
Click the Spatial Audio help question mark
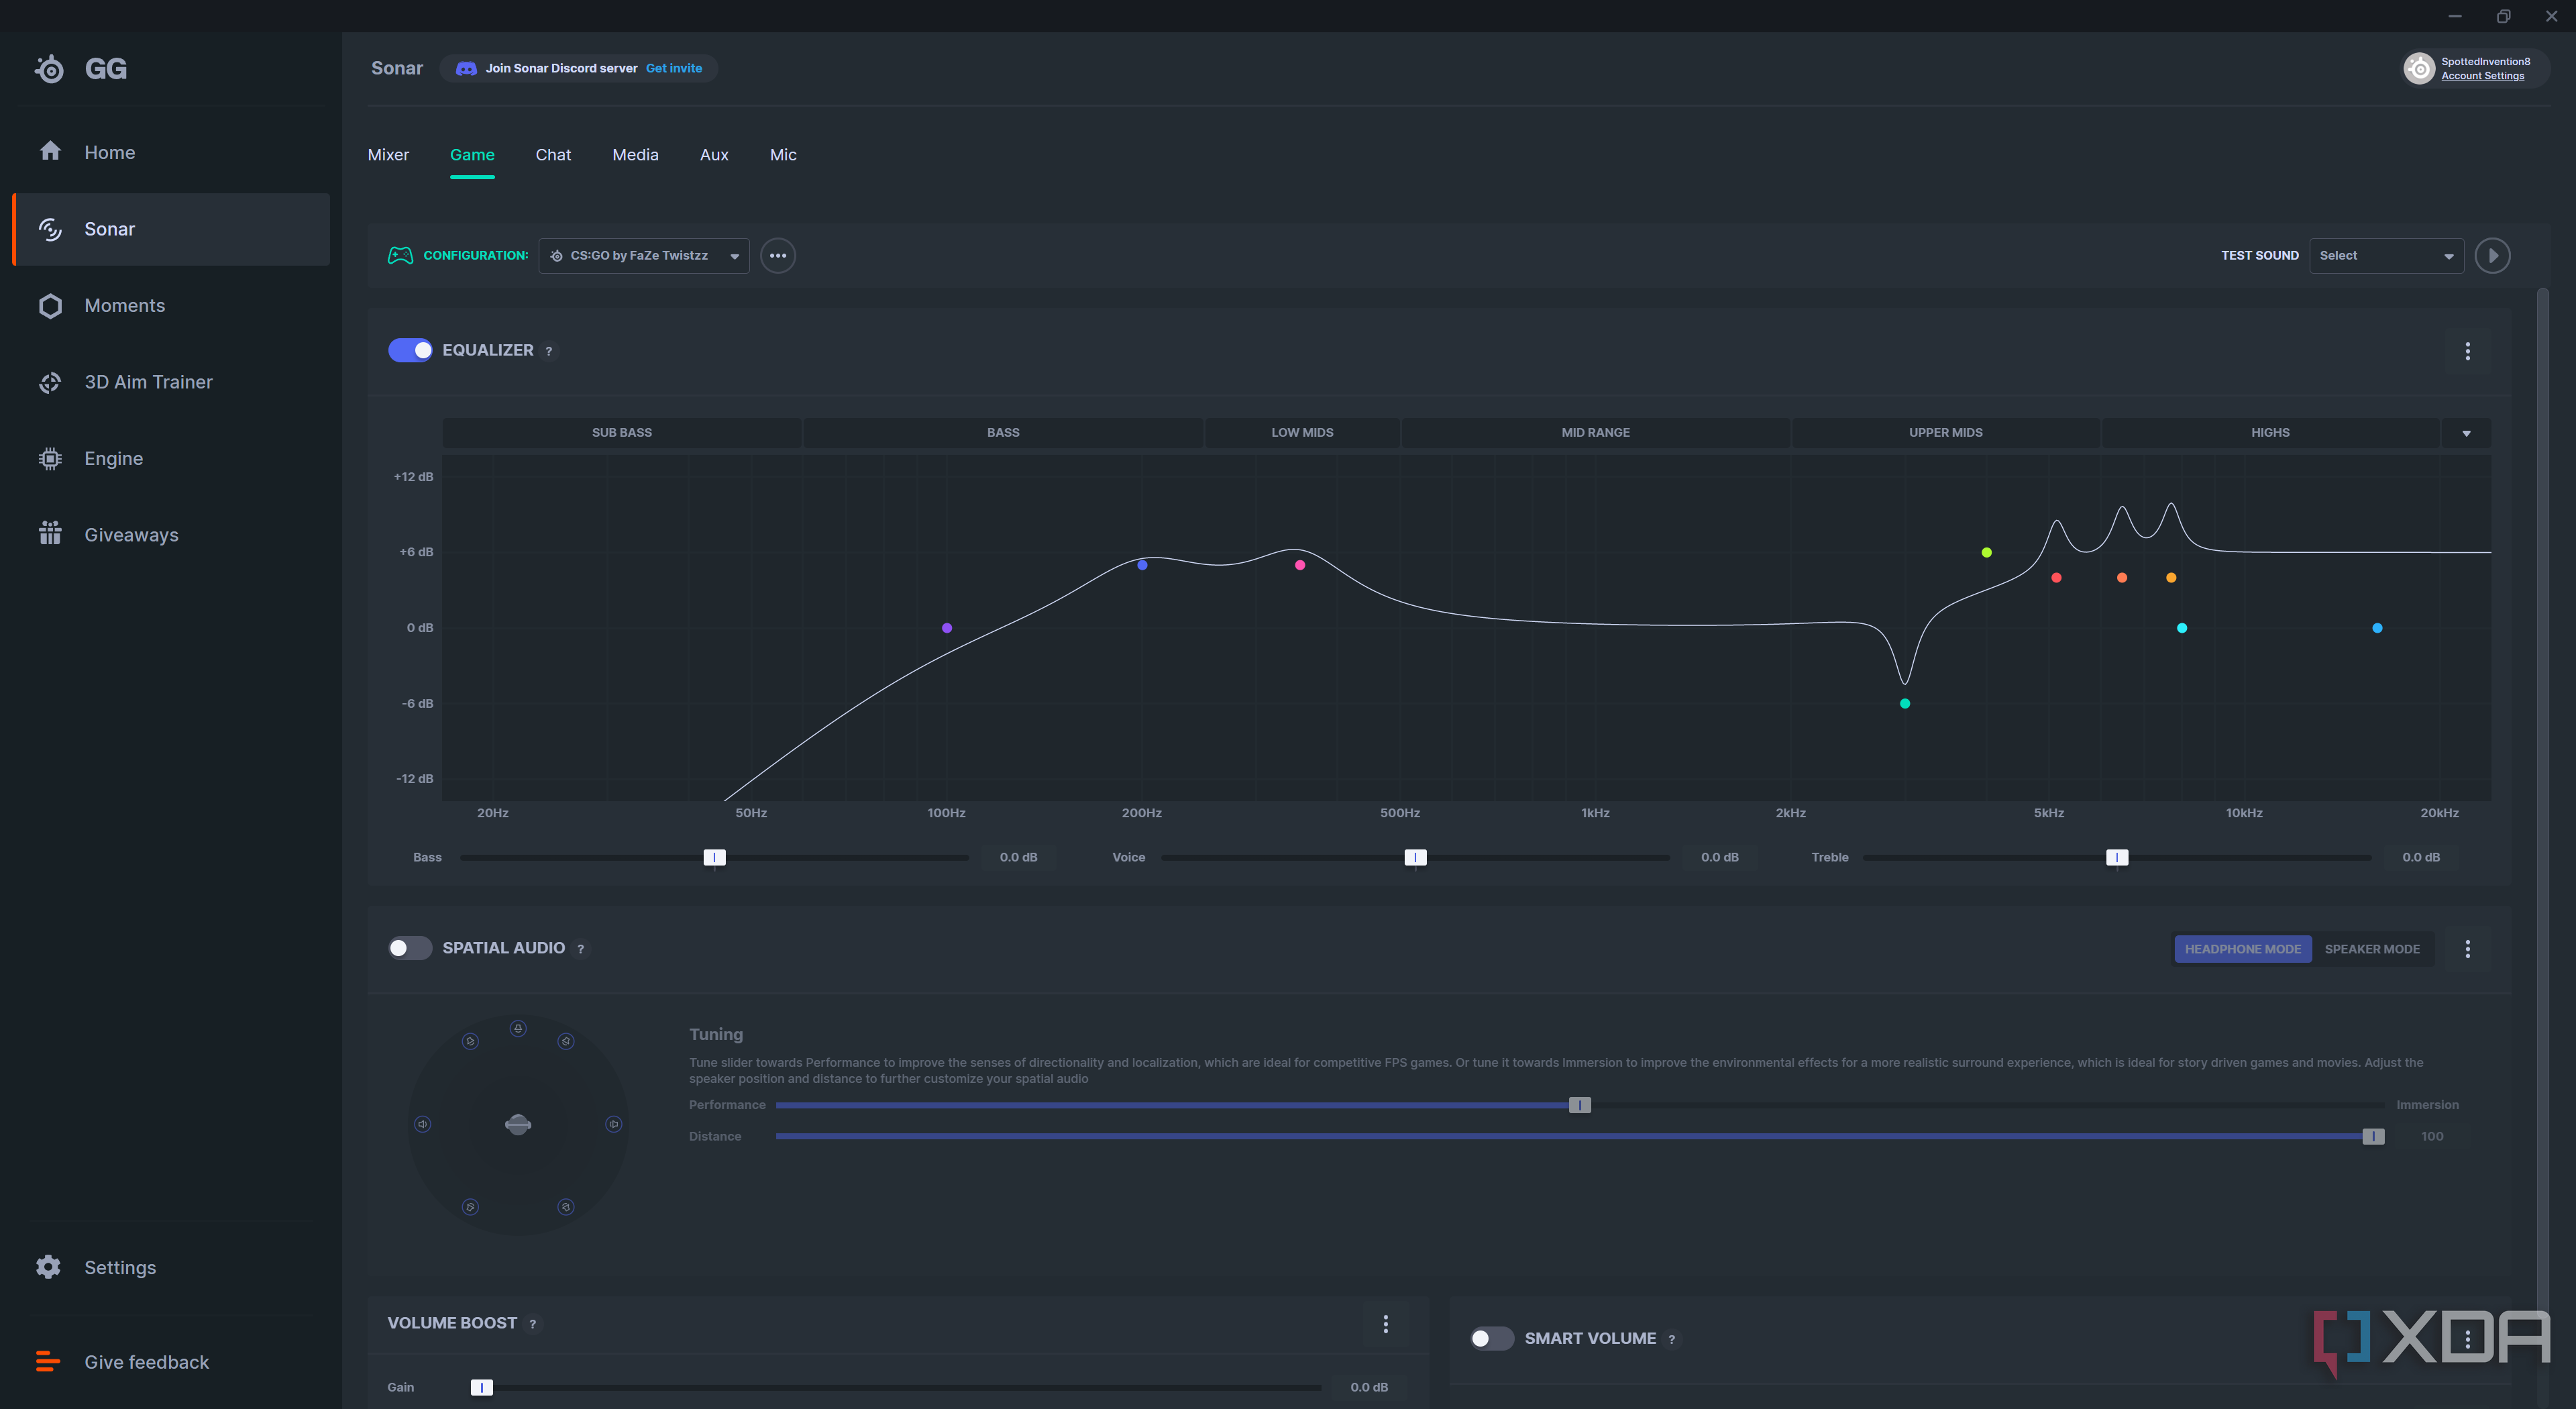(x=580, y=949)
